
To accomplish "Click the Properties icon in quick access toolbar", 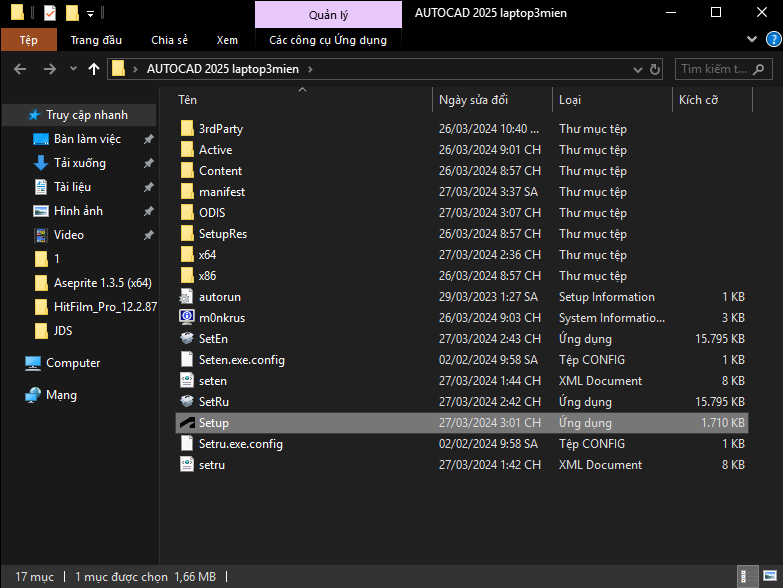I will tap(50, 13).
